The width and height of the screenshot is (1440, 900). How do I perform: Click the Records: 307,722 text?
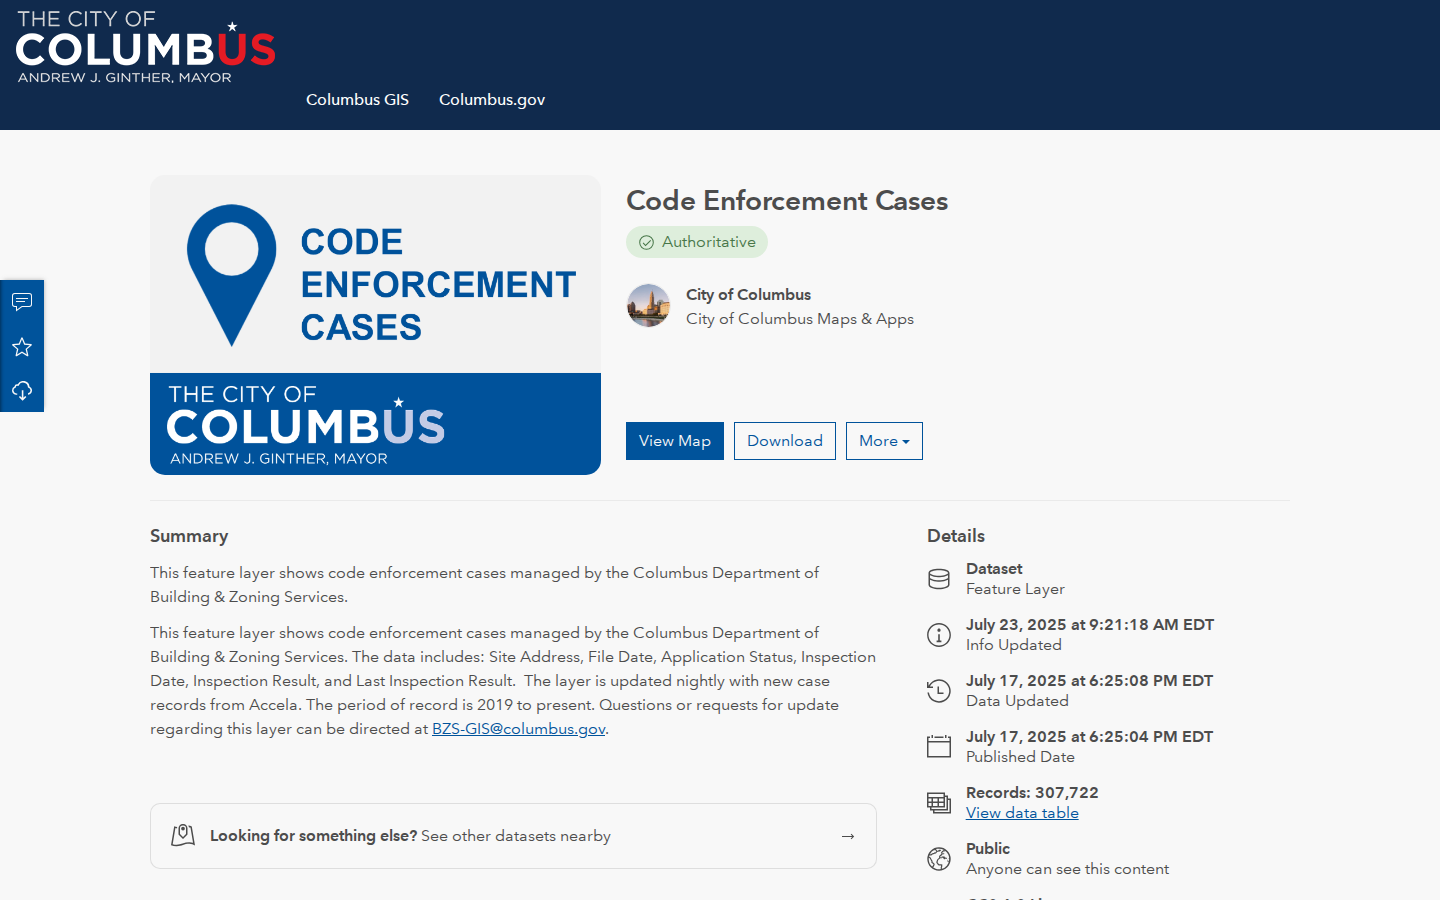point(1032,793)
